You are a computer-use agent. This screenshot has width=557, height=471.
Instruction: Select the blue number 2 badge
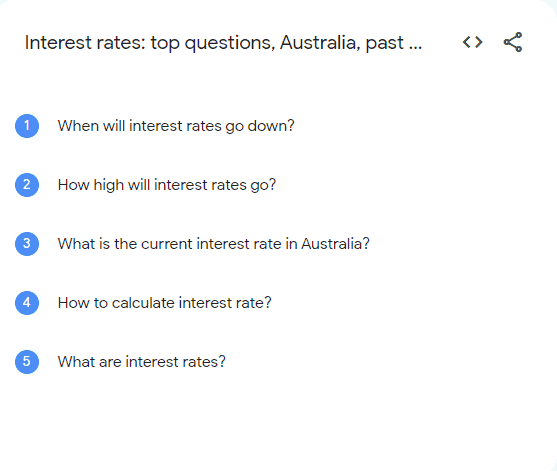(27, 185)
